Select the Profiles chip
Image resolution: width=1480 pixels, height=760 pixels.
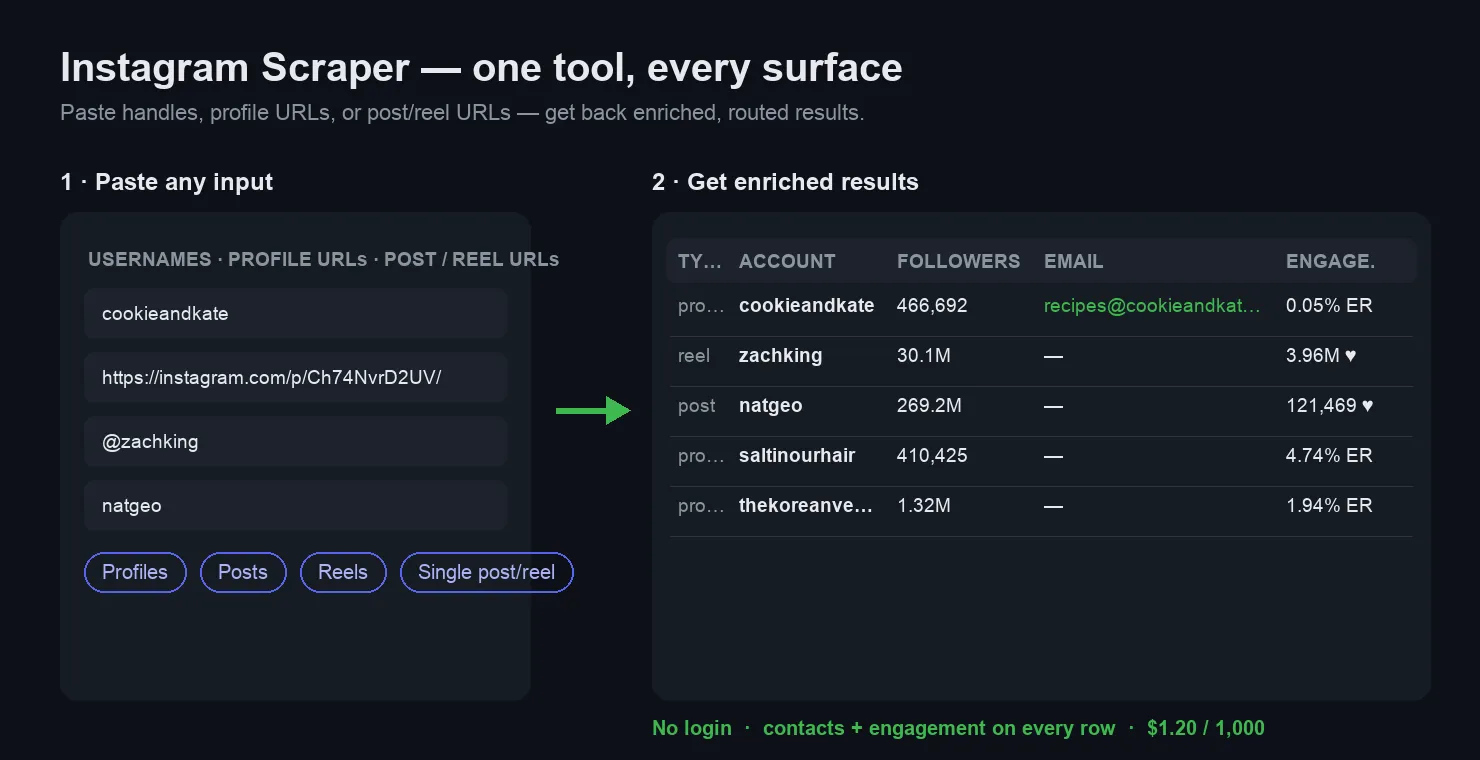click(x=135, y=572)
